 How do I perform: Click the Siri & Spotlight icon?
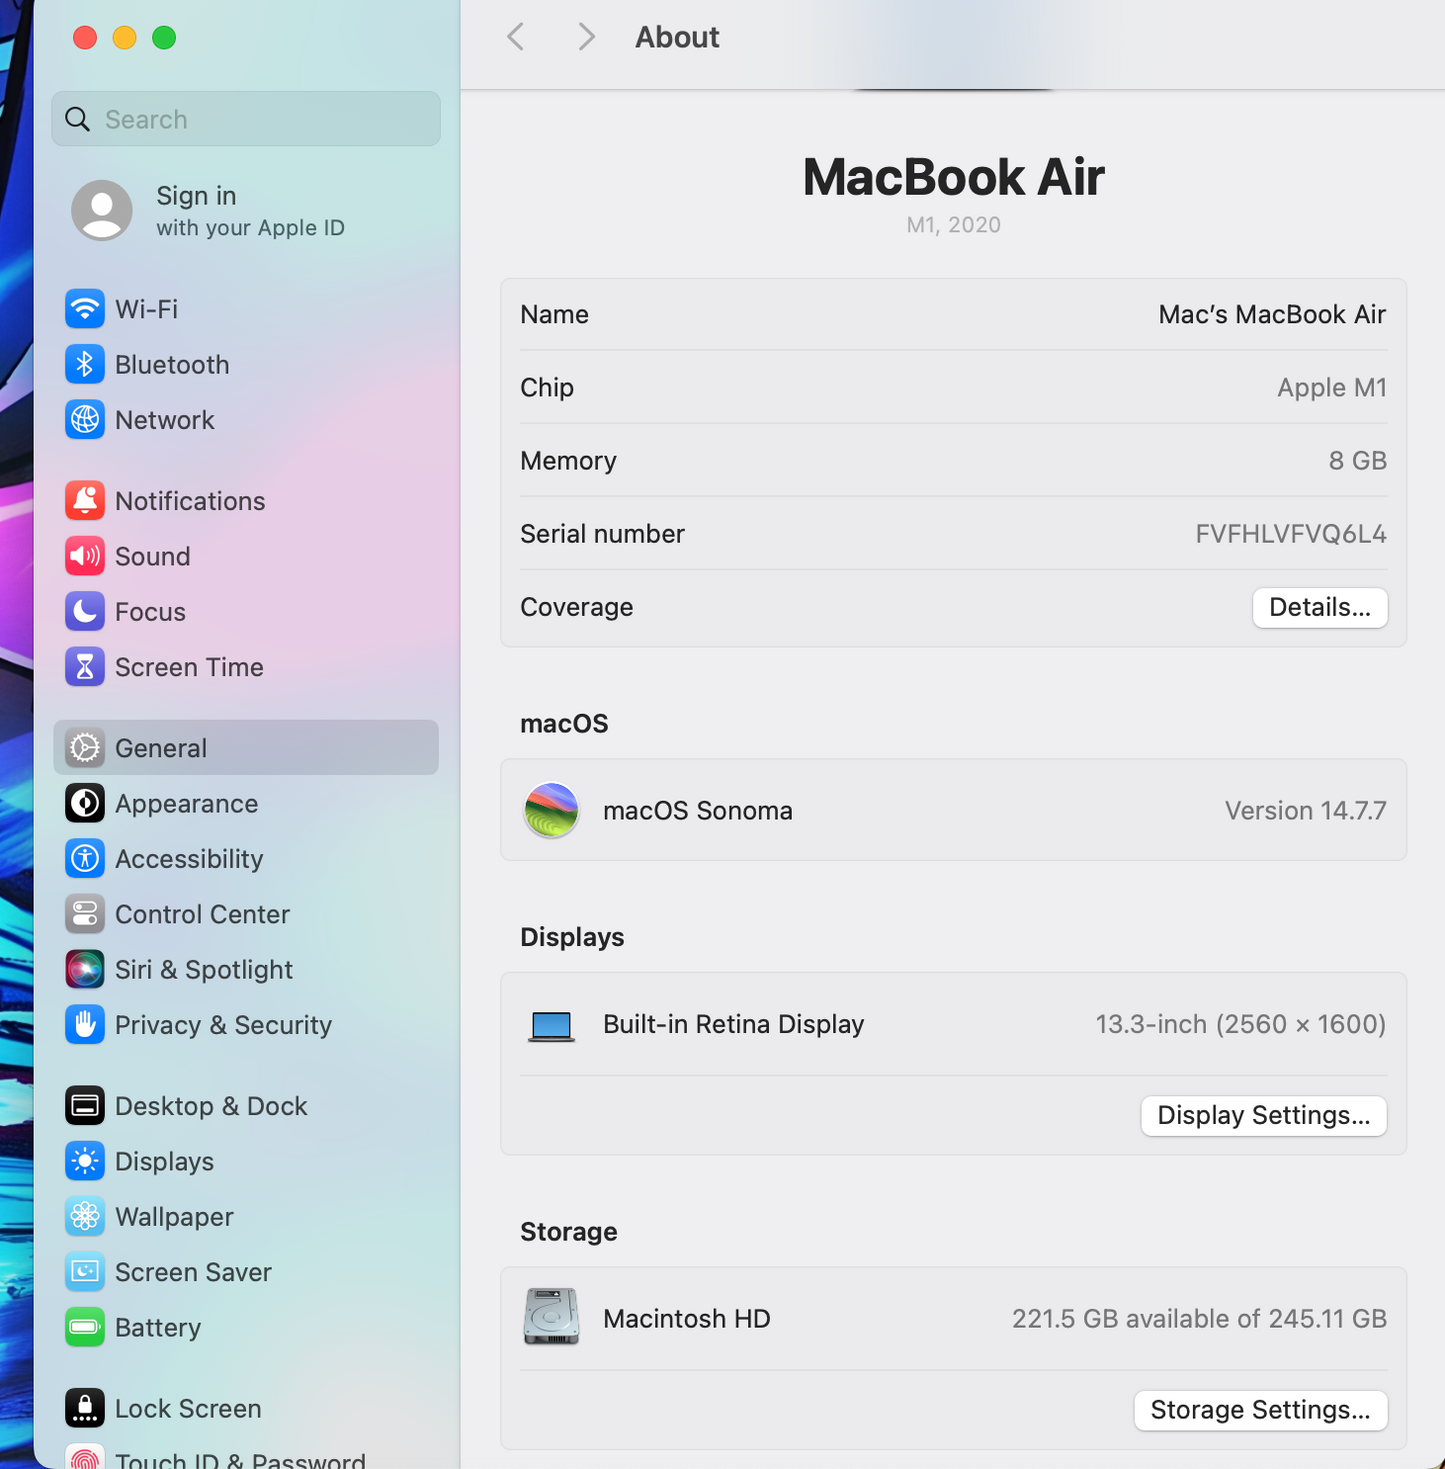point(85,969)
